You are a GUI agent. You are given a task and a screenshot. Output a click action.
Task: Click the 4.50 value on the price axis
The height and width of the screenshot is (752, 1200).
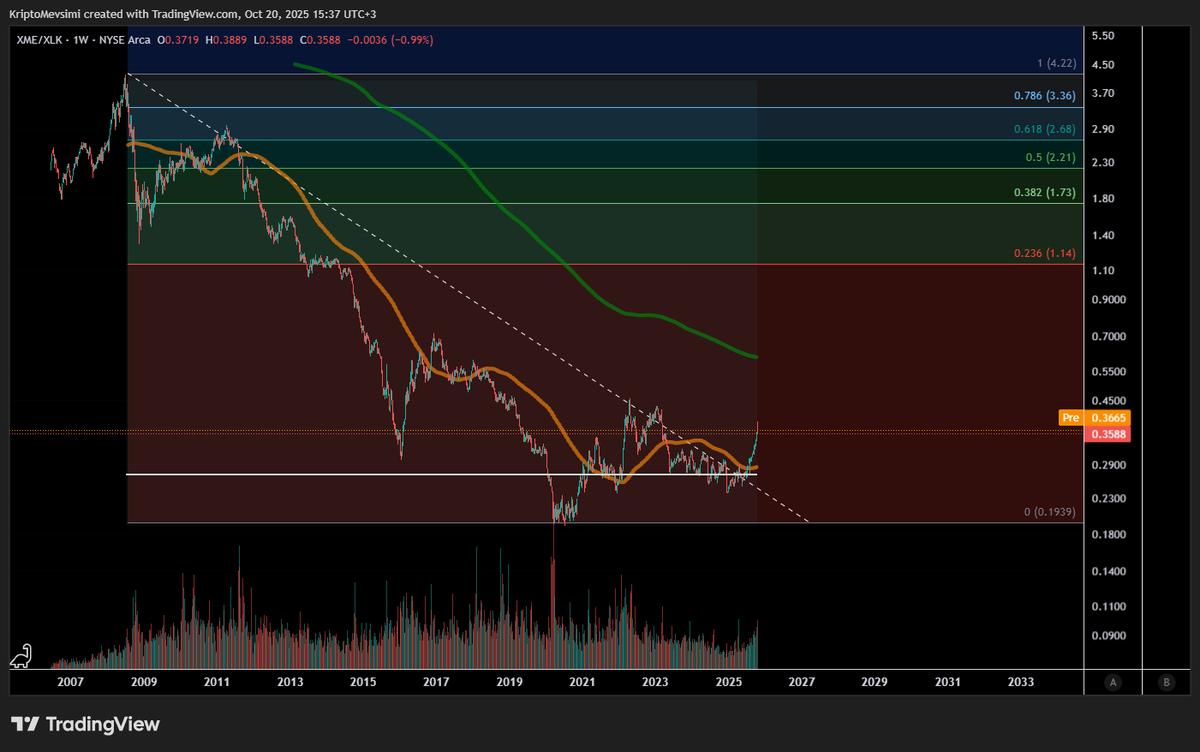[x=1103, y=65]
